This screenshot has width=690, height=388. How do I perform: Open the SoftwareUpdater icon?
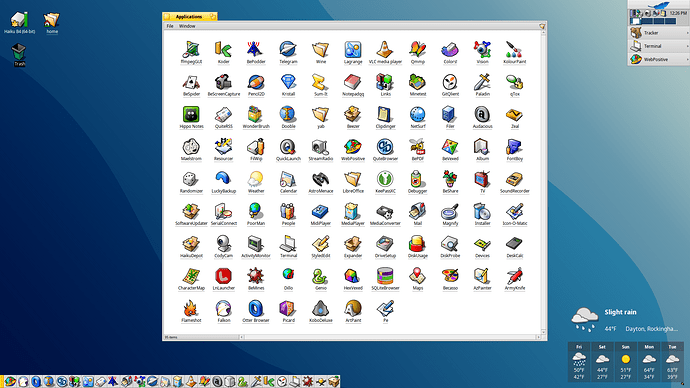tap(191, 211)
